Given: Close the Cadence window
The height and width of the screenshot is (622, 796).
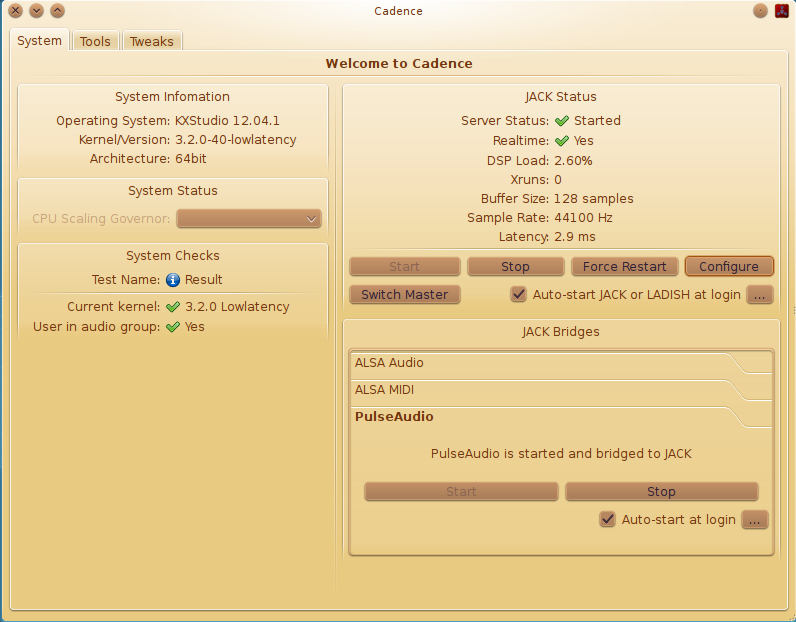Looking at the screenshot, I should [x=16, y=10].
